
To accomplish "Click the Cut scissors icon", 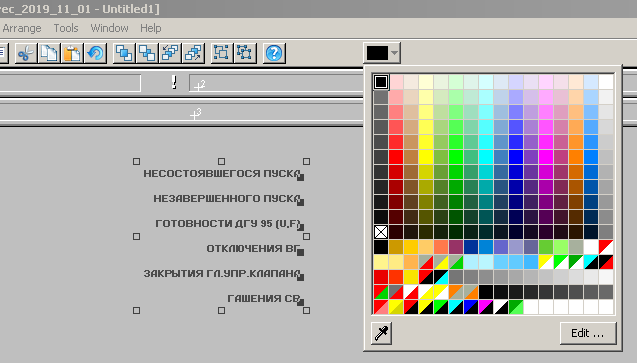I will point(25,53).
